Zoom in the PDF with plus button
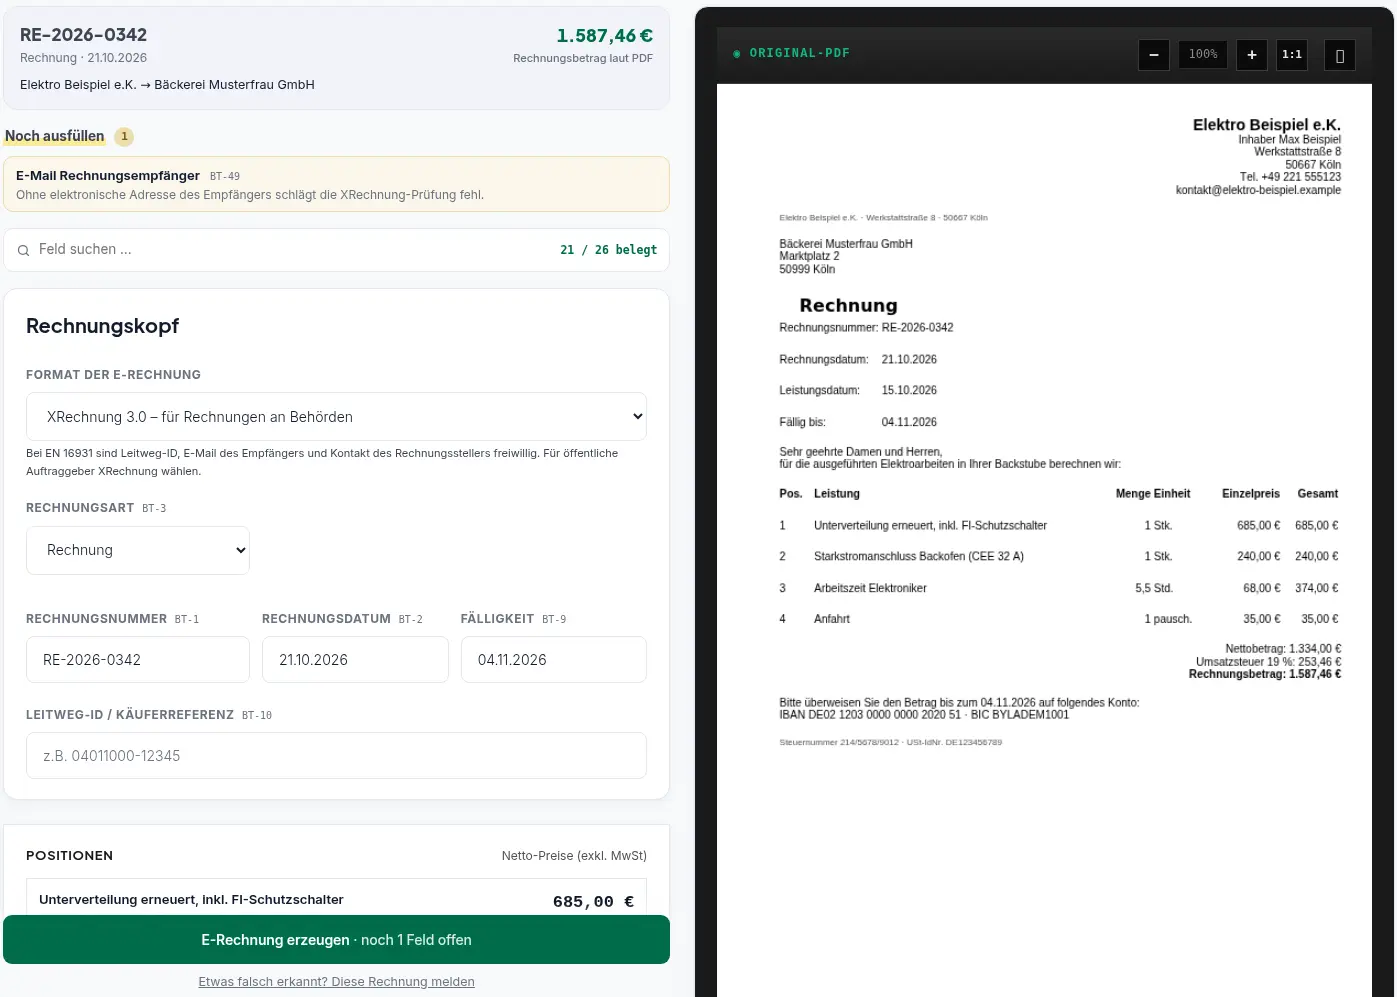 point(1251,55)
